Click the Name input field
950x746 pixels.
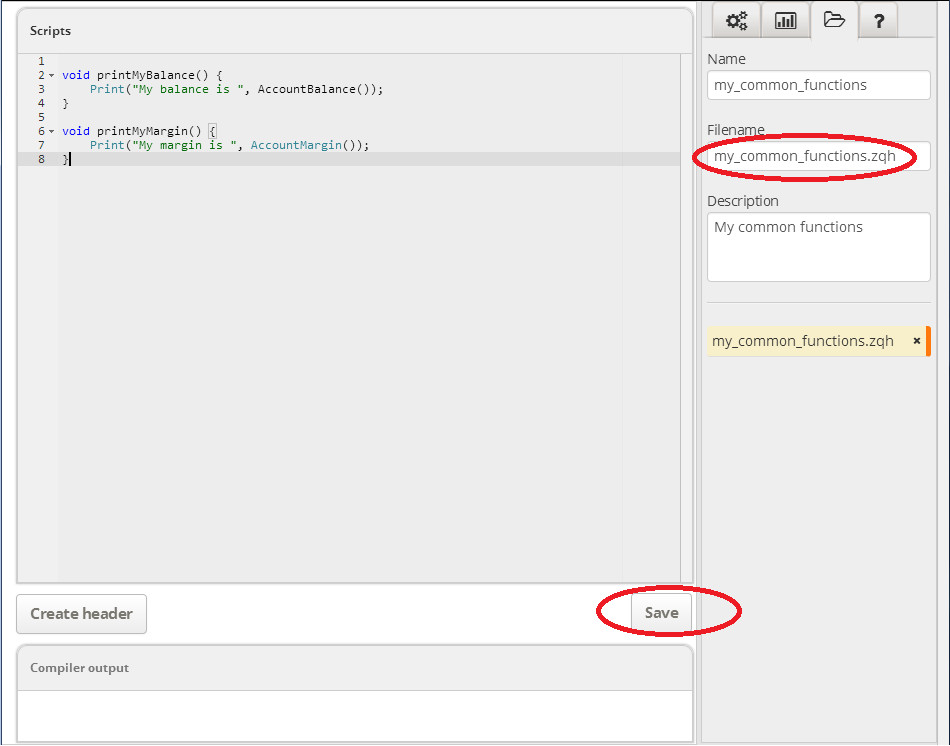point(818,85)
